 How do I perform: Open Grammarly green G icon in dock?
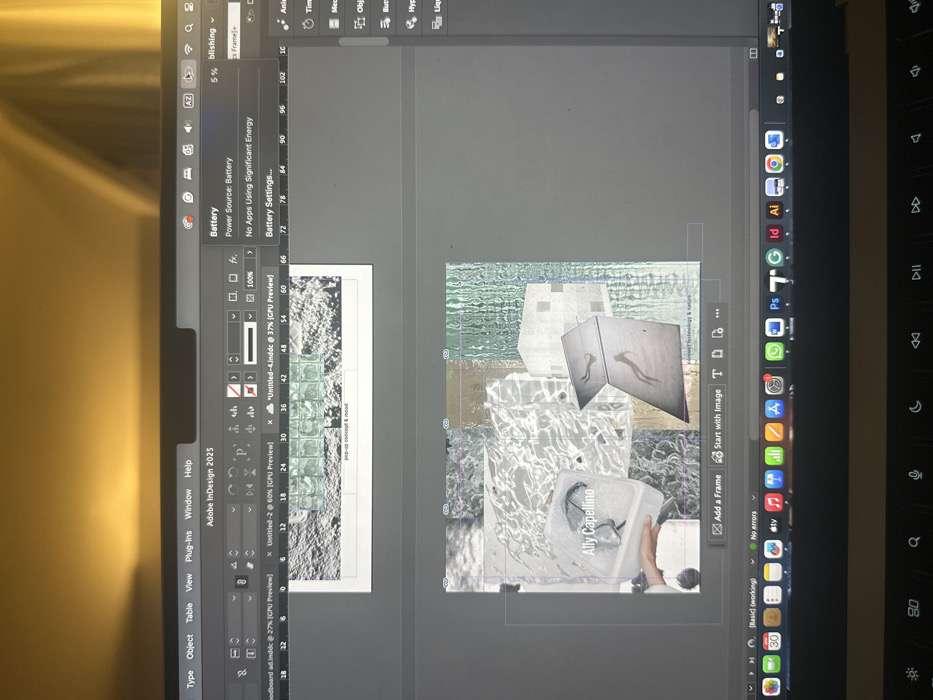click(774, 257)
